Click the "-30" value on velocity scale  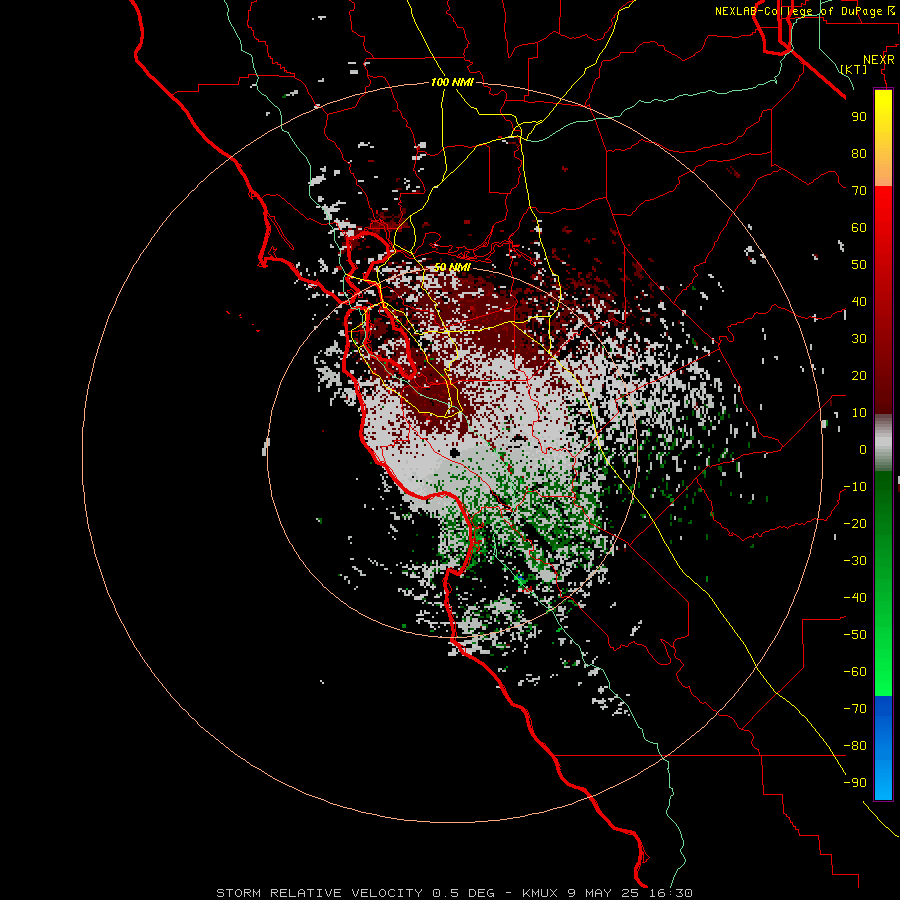tap(855, 561)
